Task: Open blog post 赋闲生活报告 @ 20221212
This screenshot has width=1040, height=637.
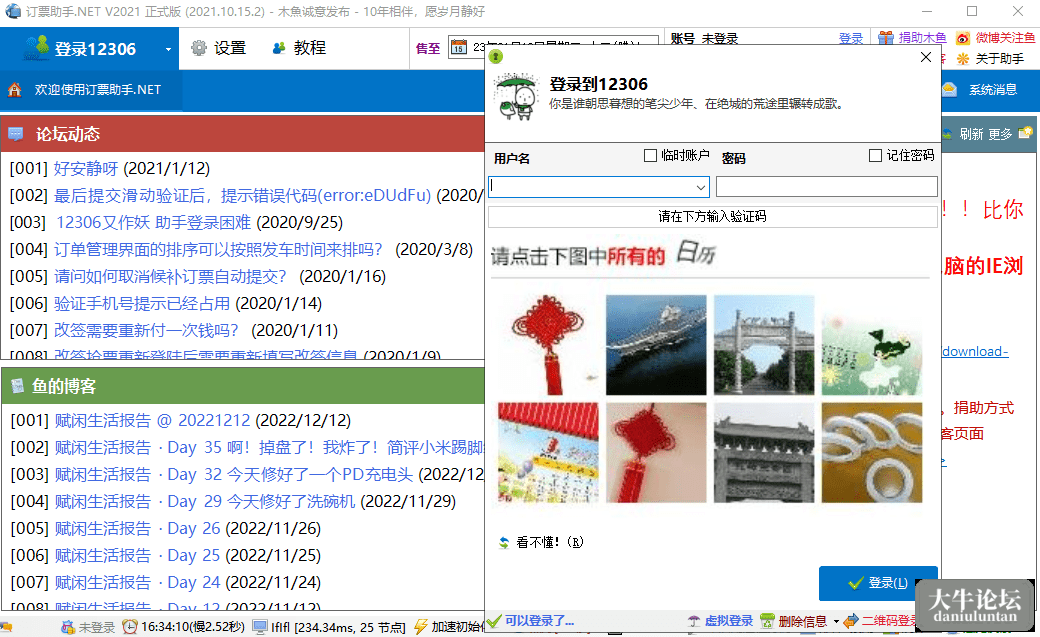Action: tap(153, 421)
